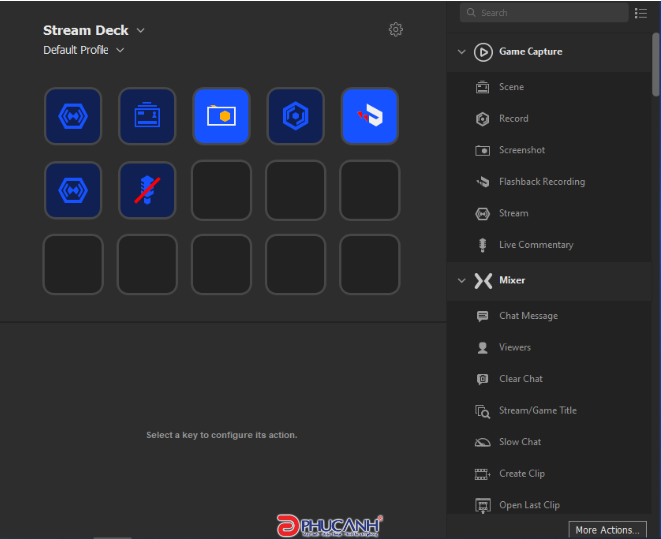Select the empty key directly below the Record key
Image resolution: width=661 pixels, height=539 pixels.
(x=296, y=190)
